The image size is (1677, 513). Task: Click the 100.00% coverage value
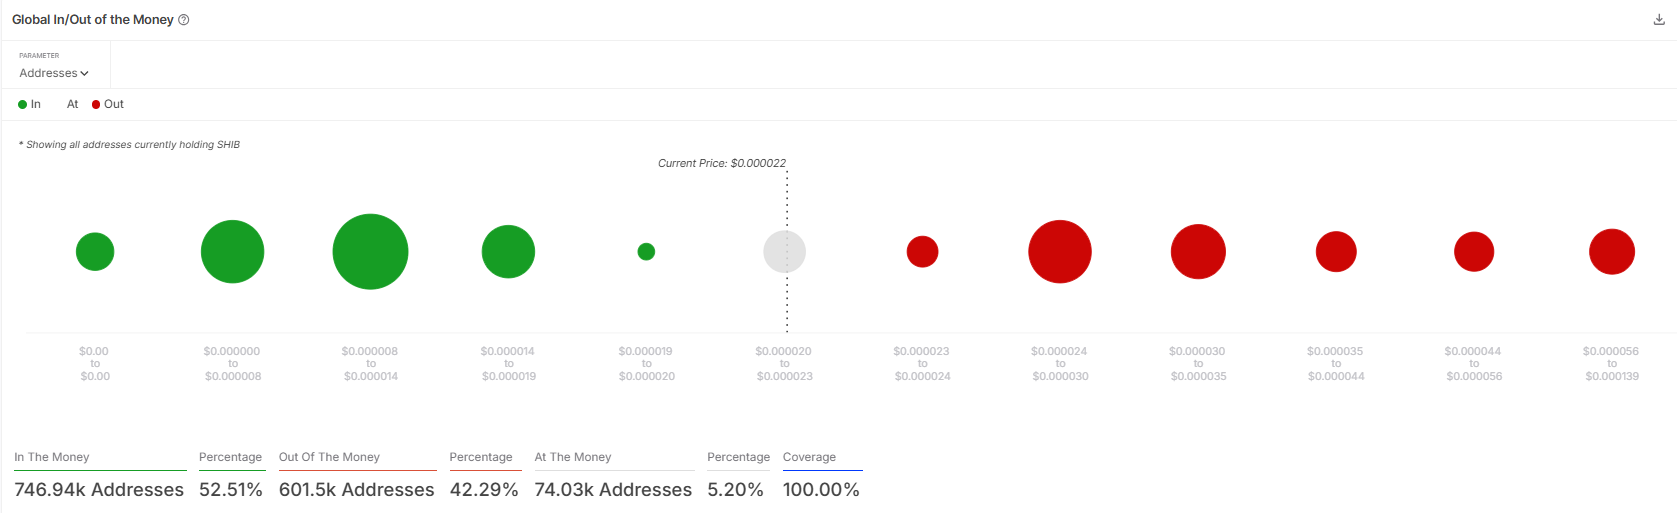click(821, 490)
